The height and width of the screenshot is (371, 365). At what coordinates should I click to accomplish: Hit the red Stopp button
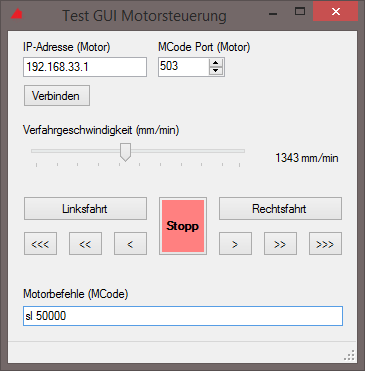[x=183, y=226]
